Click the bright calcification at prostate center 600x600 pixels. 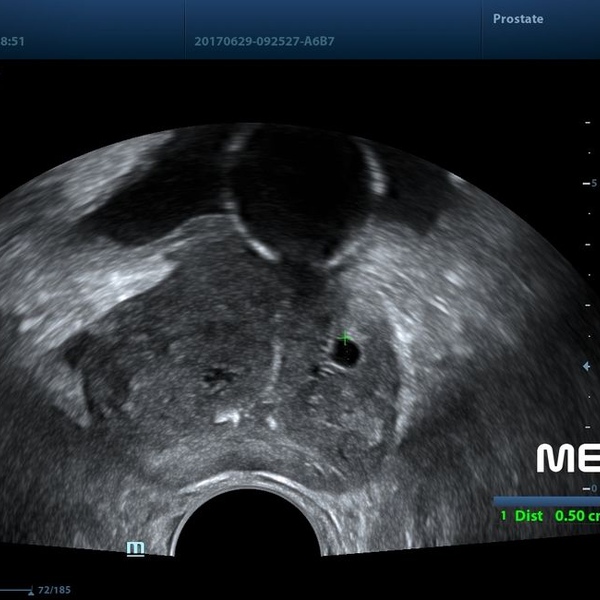click(x=228, y=417)
